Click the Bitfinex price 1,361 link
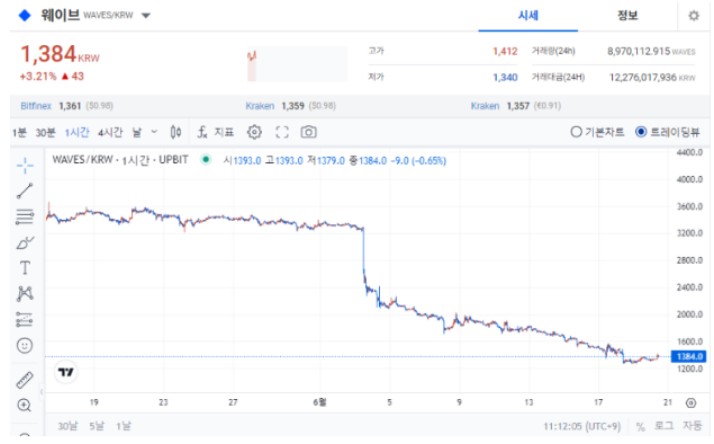Screen dimensions: 714x444 [x=66, y=106]
